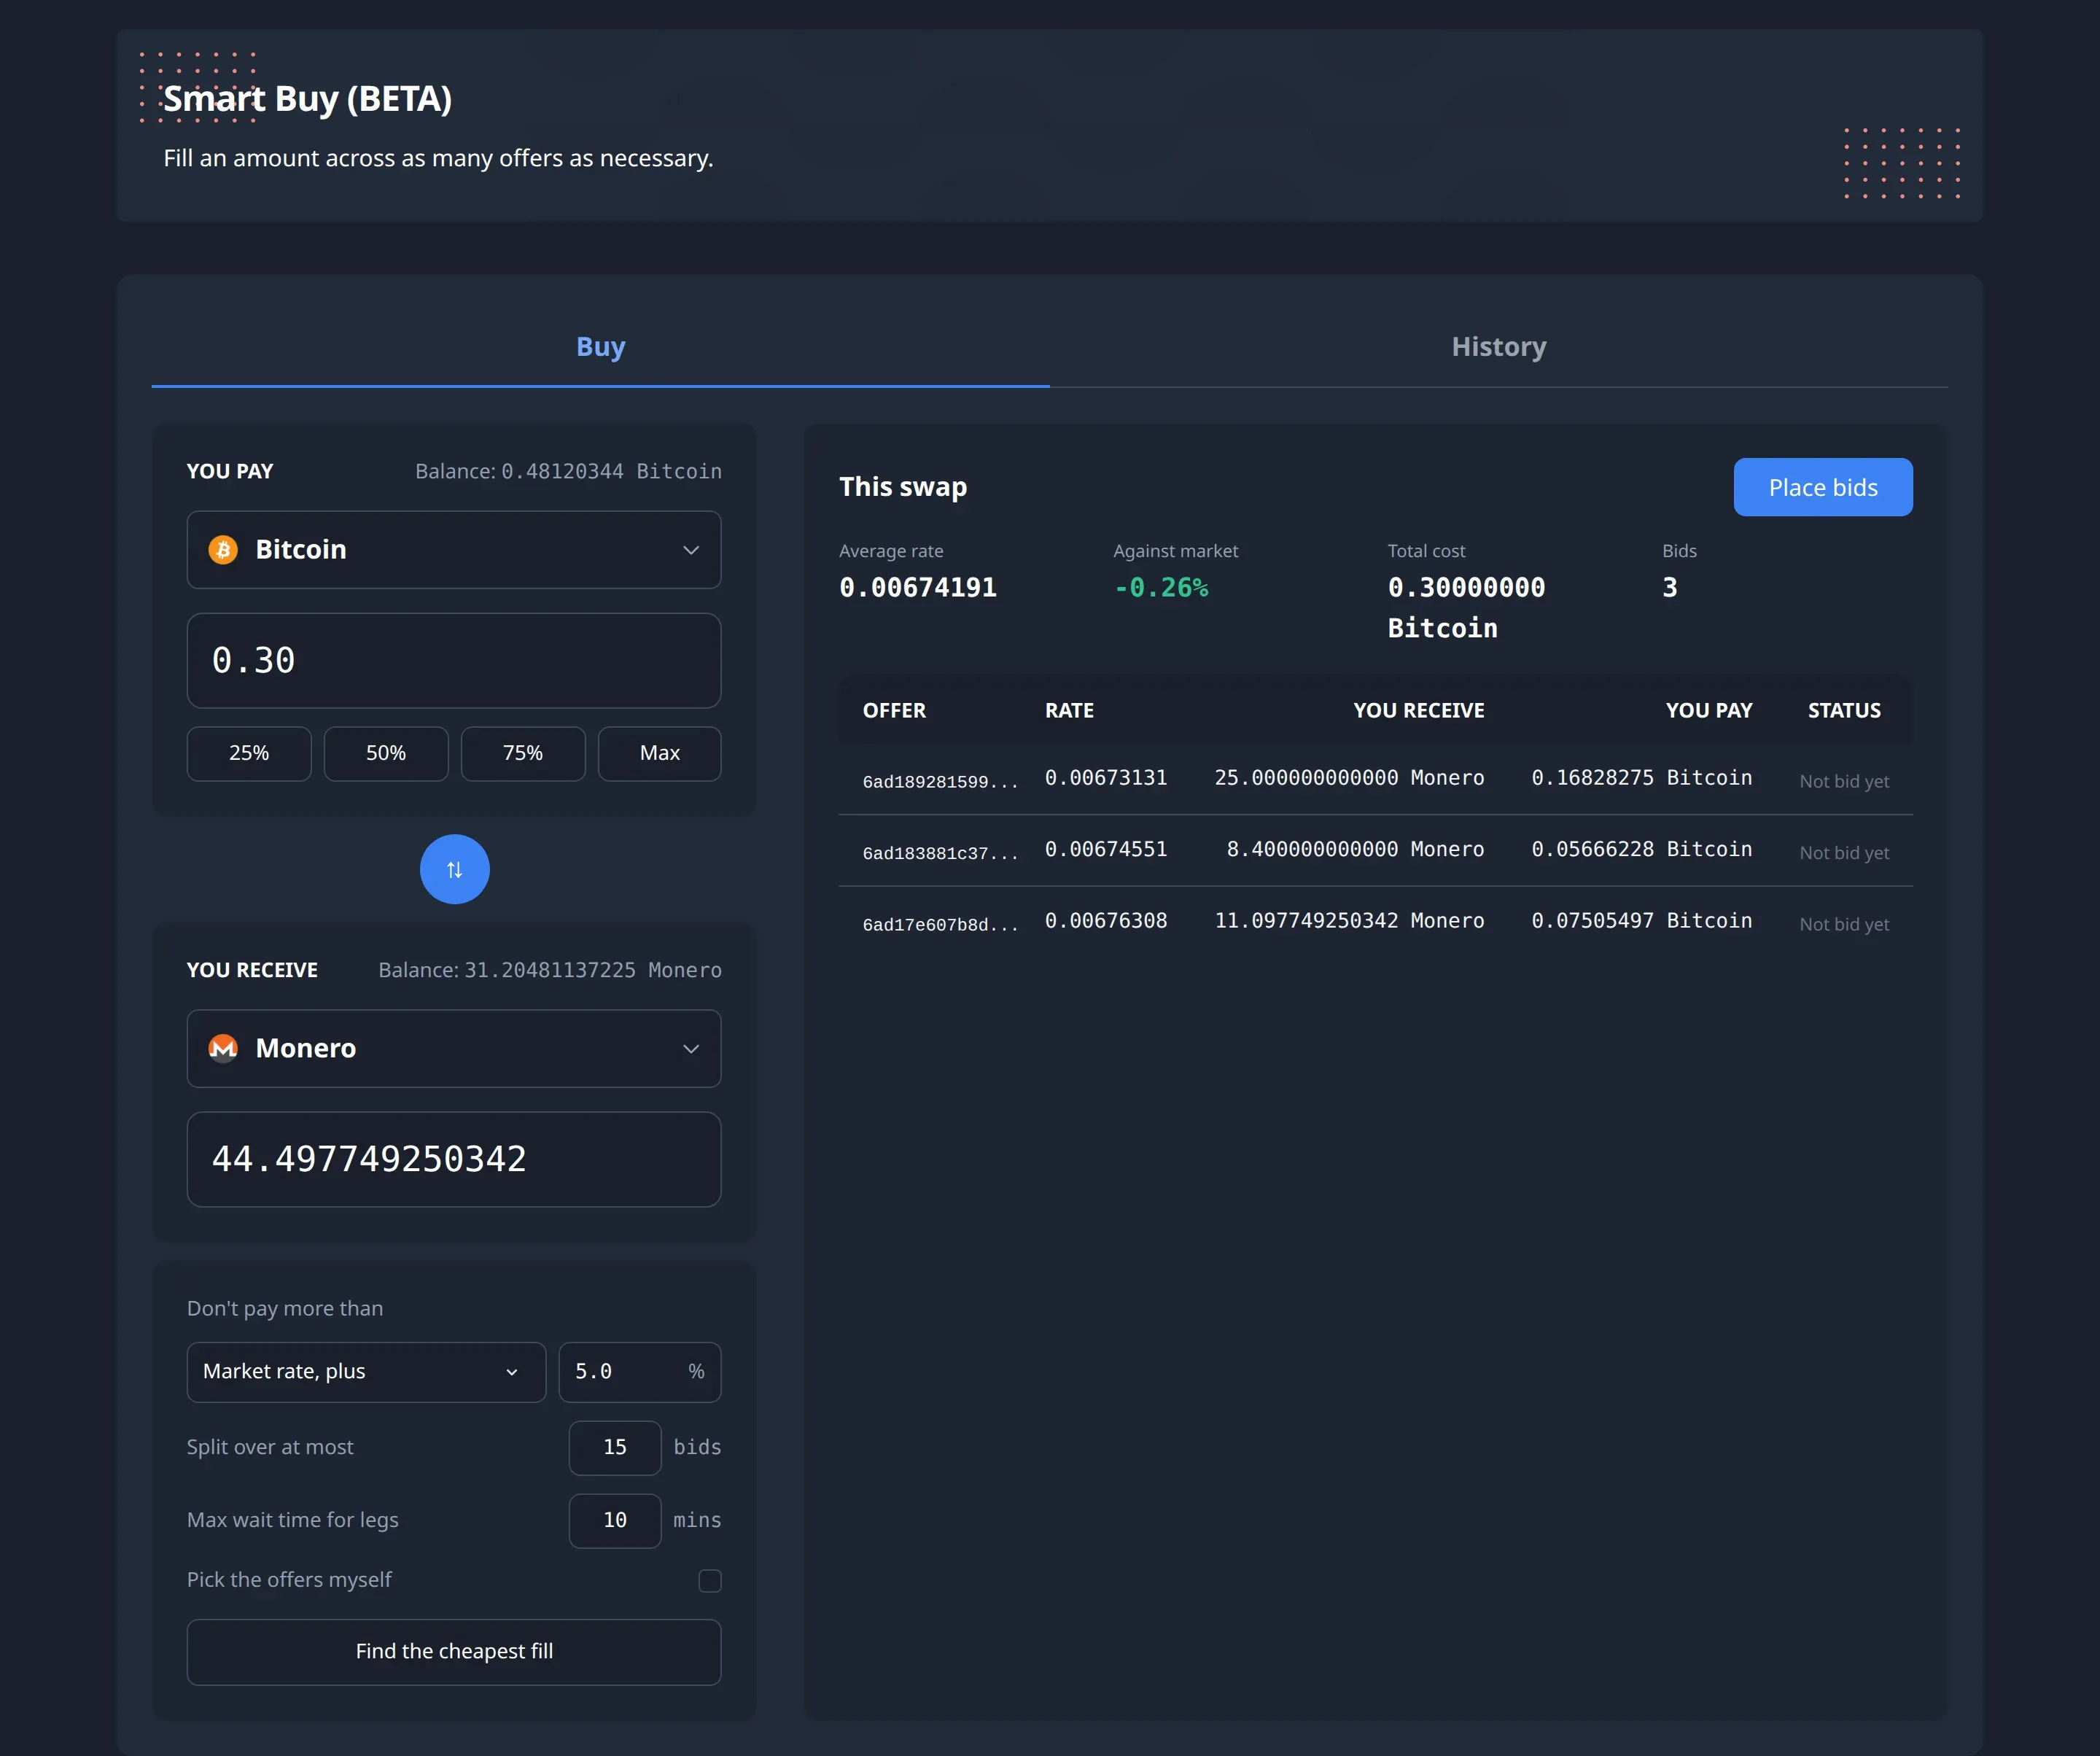Click Not bid yet status for 6ad189281599
The width and height of the screenshot is (2100, 1756).
pos(1844,782)
